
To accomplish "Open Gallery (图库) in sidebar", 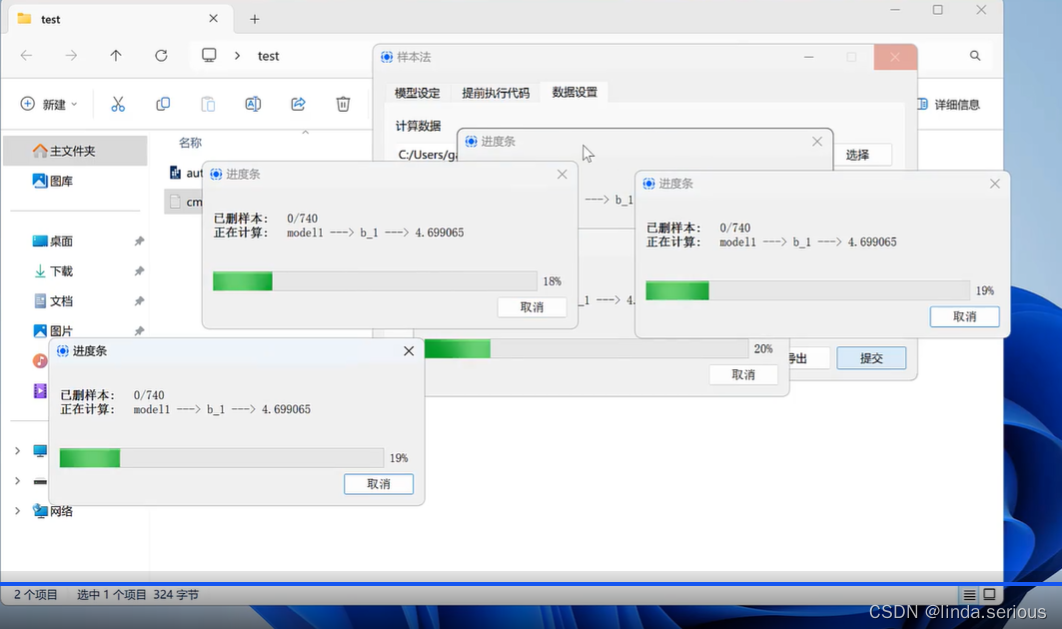I will [54, 181].
